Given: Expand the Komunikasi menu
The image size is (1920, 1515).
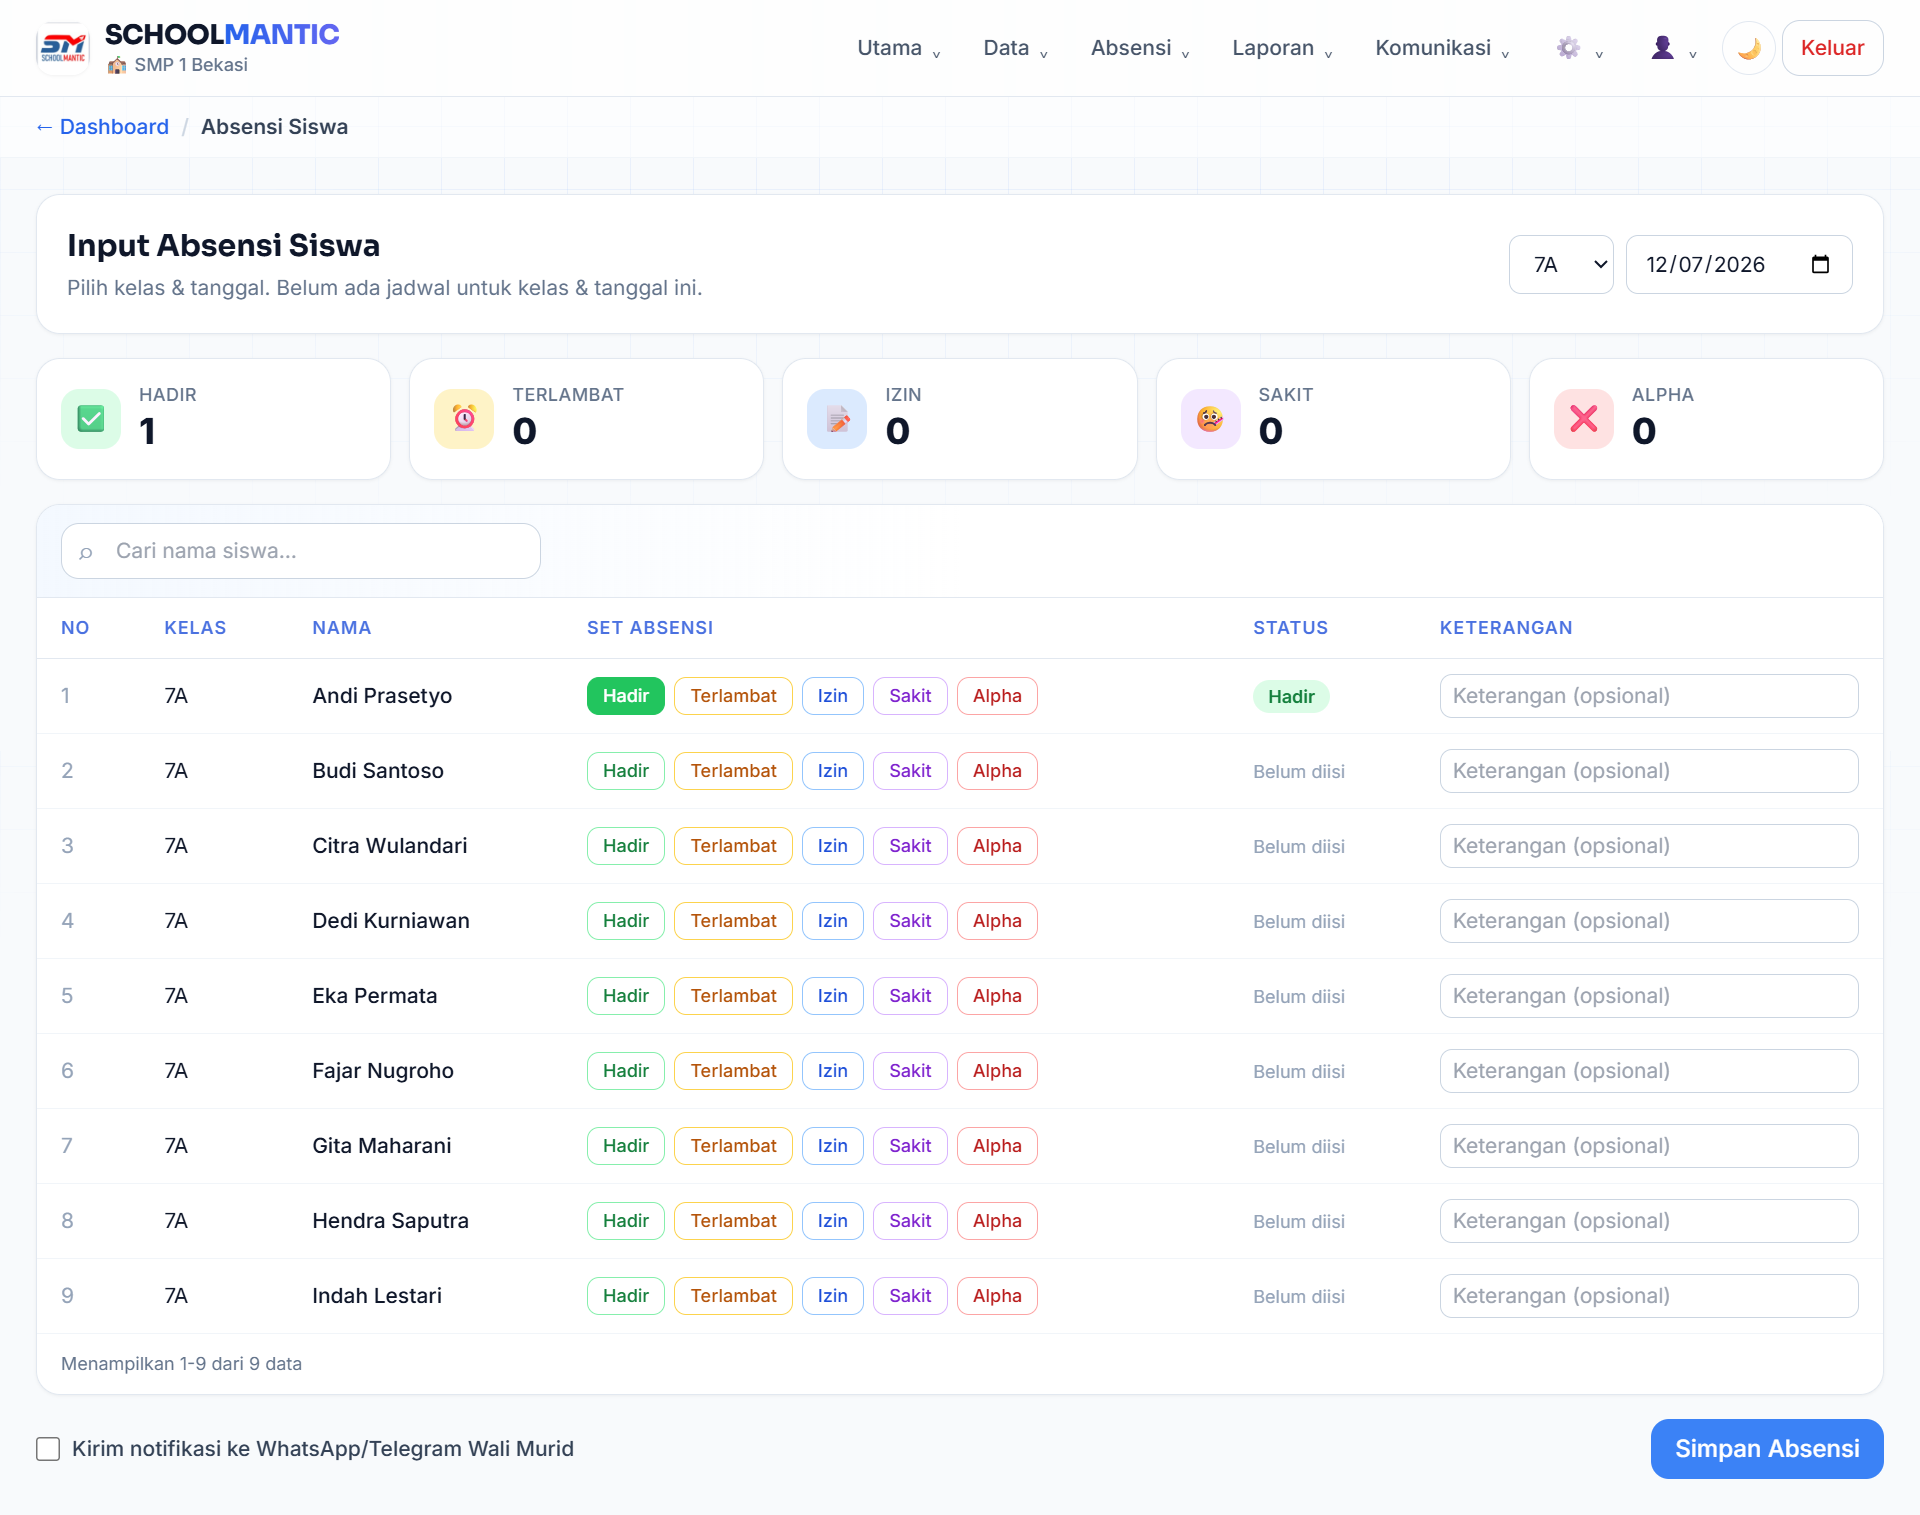Looking at the screenshot, I should point(1442,48).
